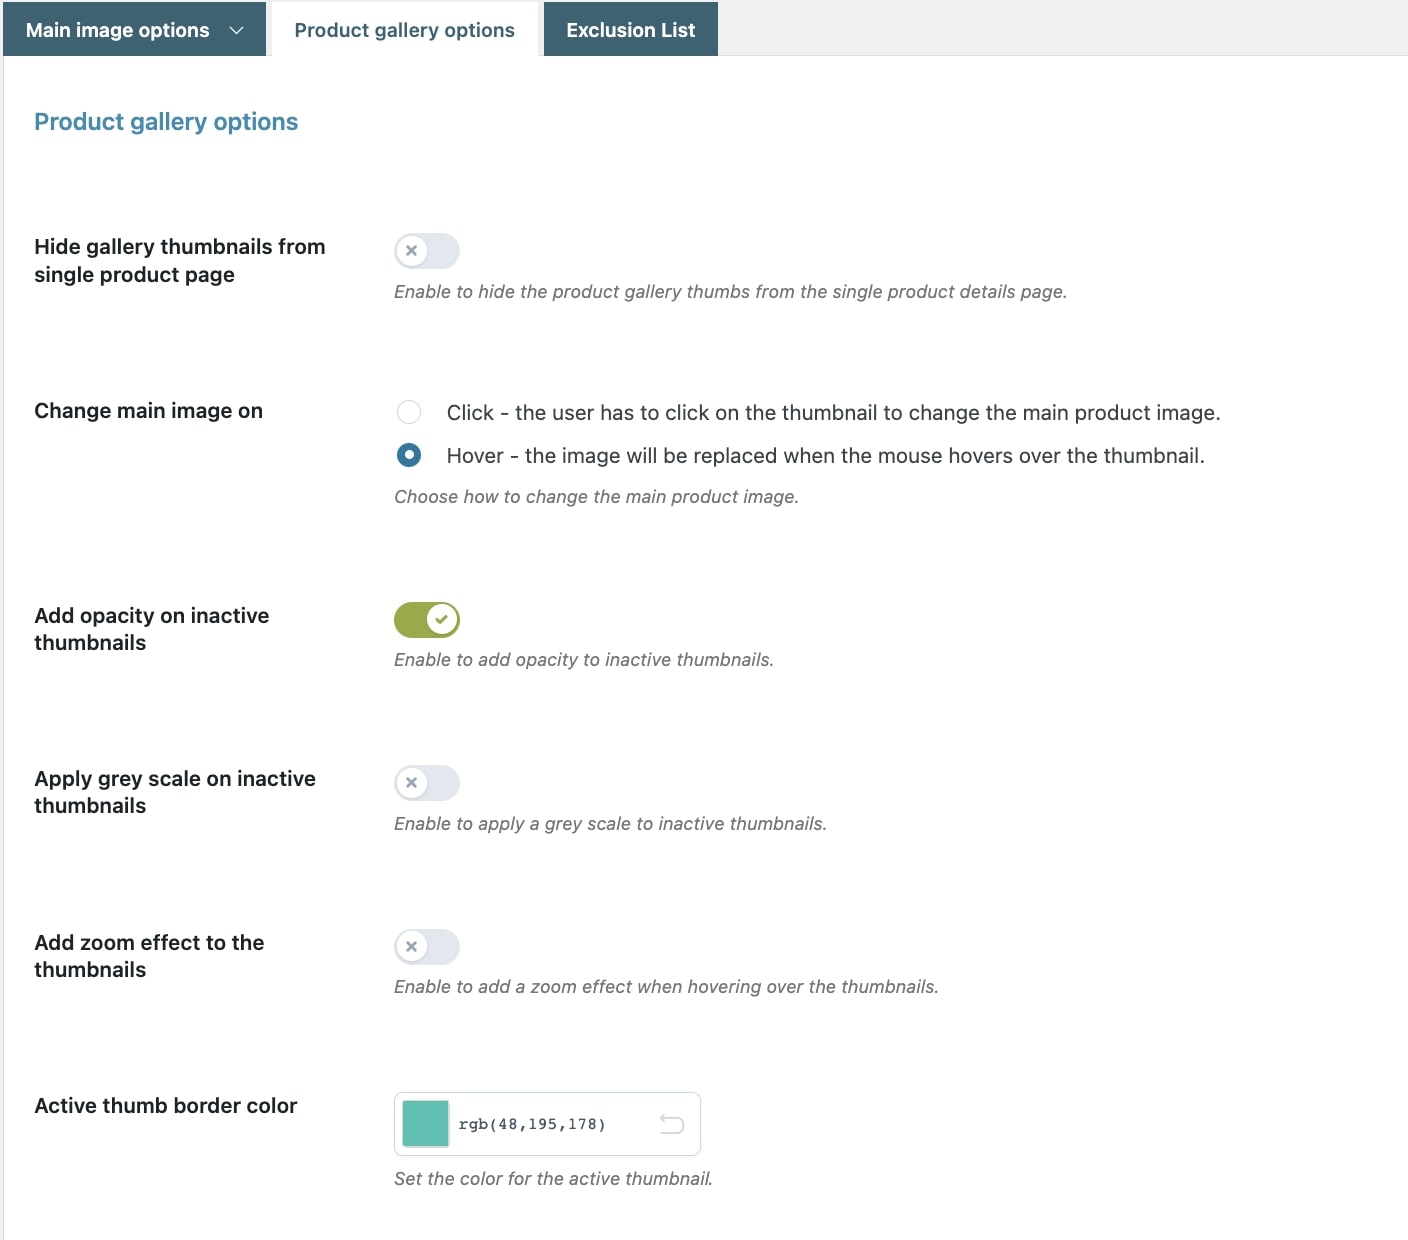Click the Hover option description text
The height and width of the screenshot is (1240, 1408).
[x=825, y=456]
